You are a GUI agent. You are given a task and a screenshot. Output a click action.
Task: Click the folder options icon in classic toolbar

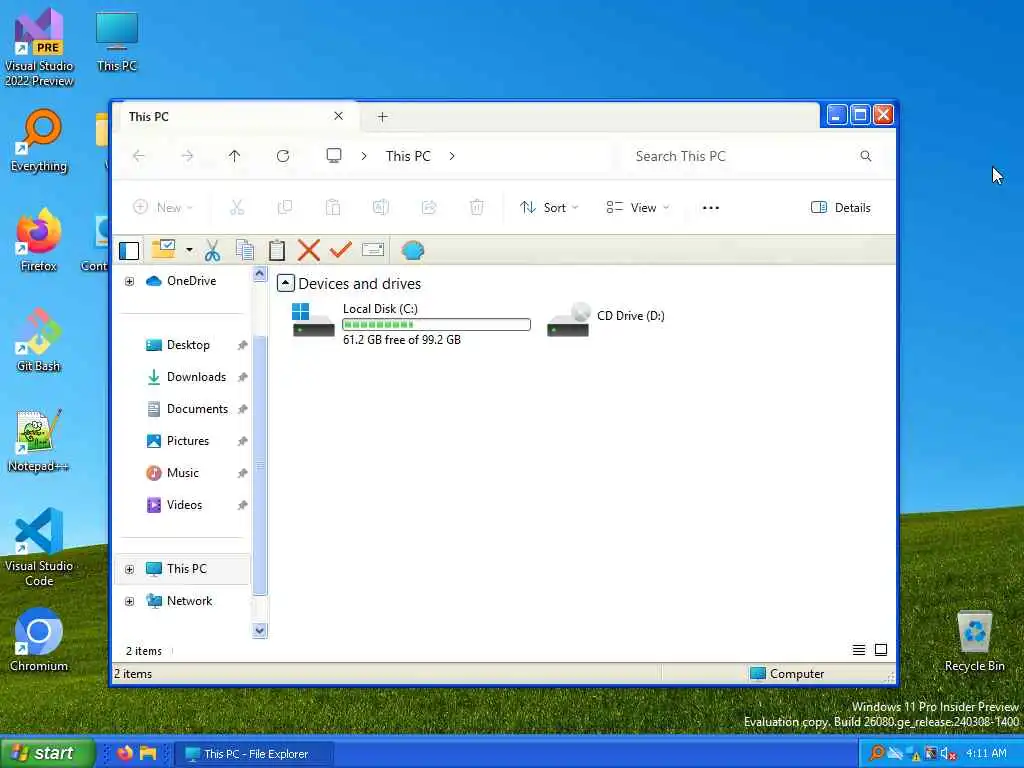(x=163, y=249)
